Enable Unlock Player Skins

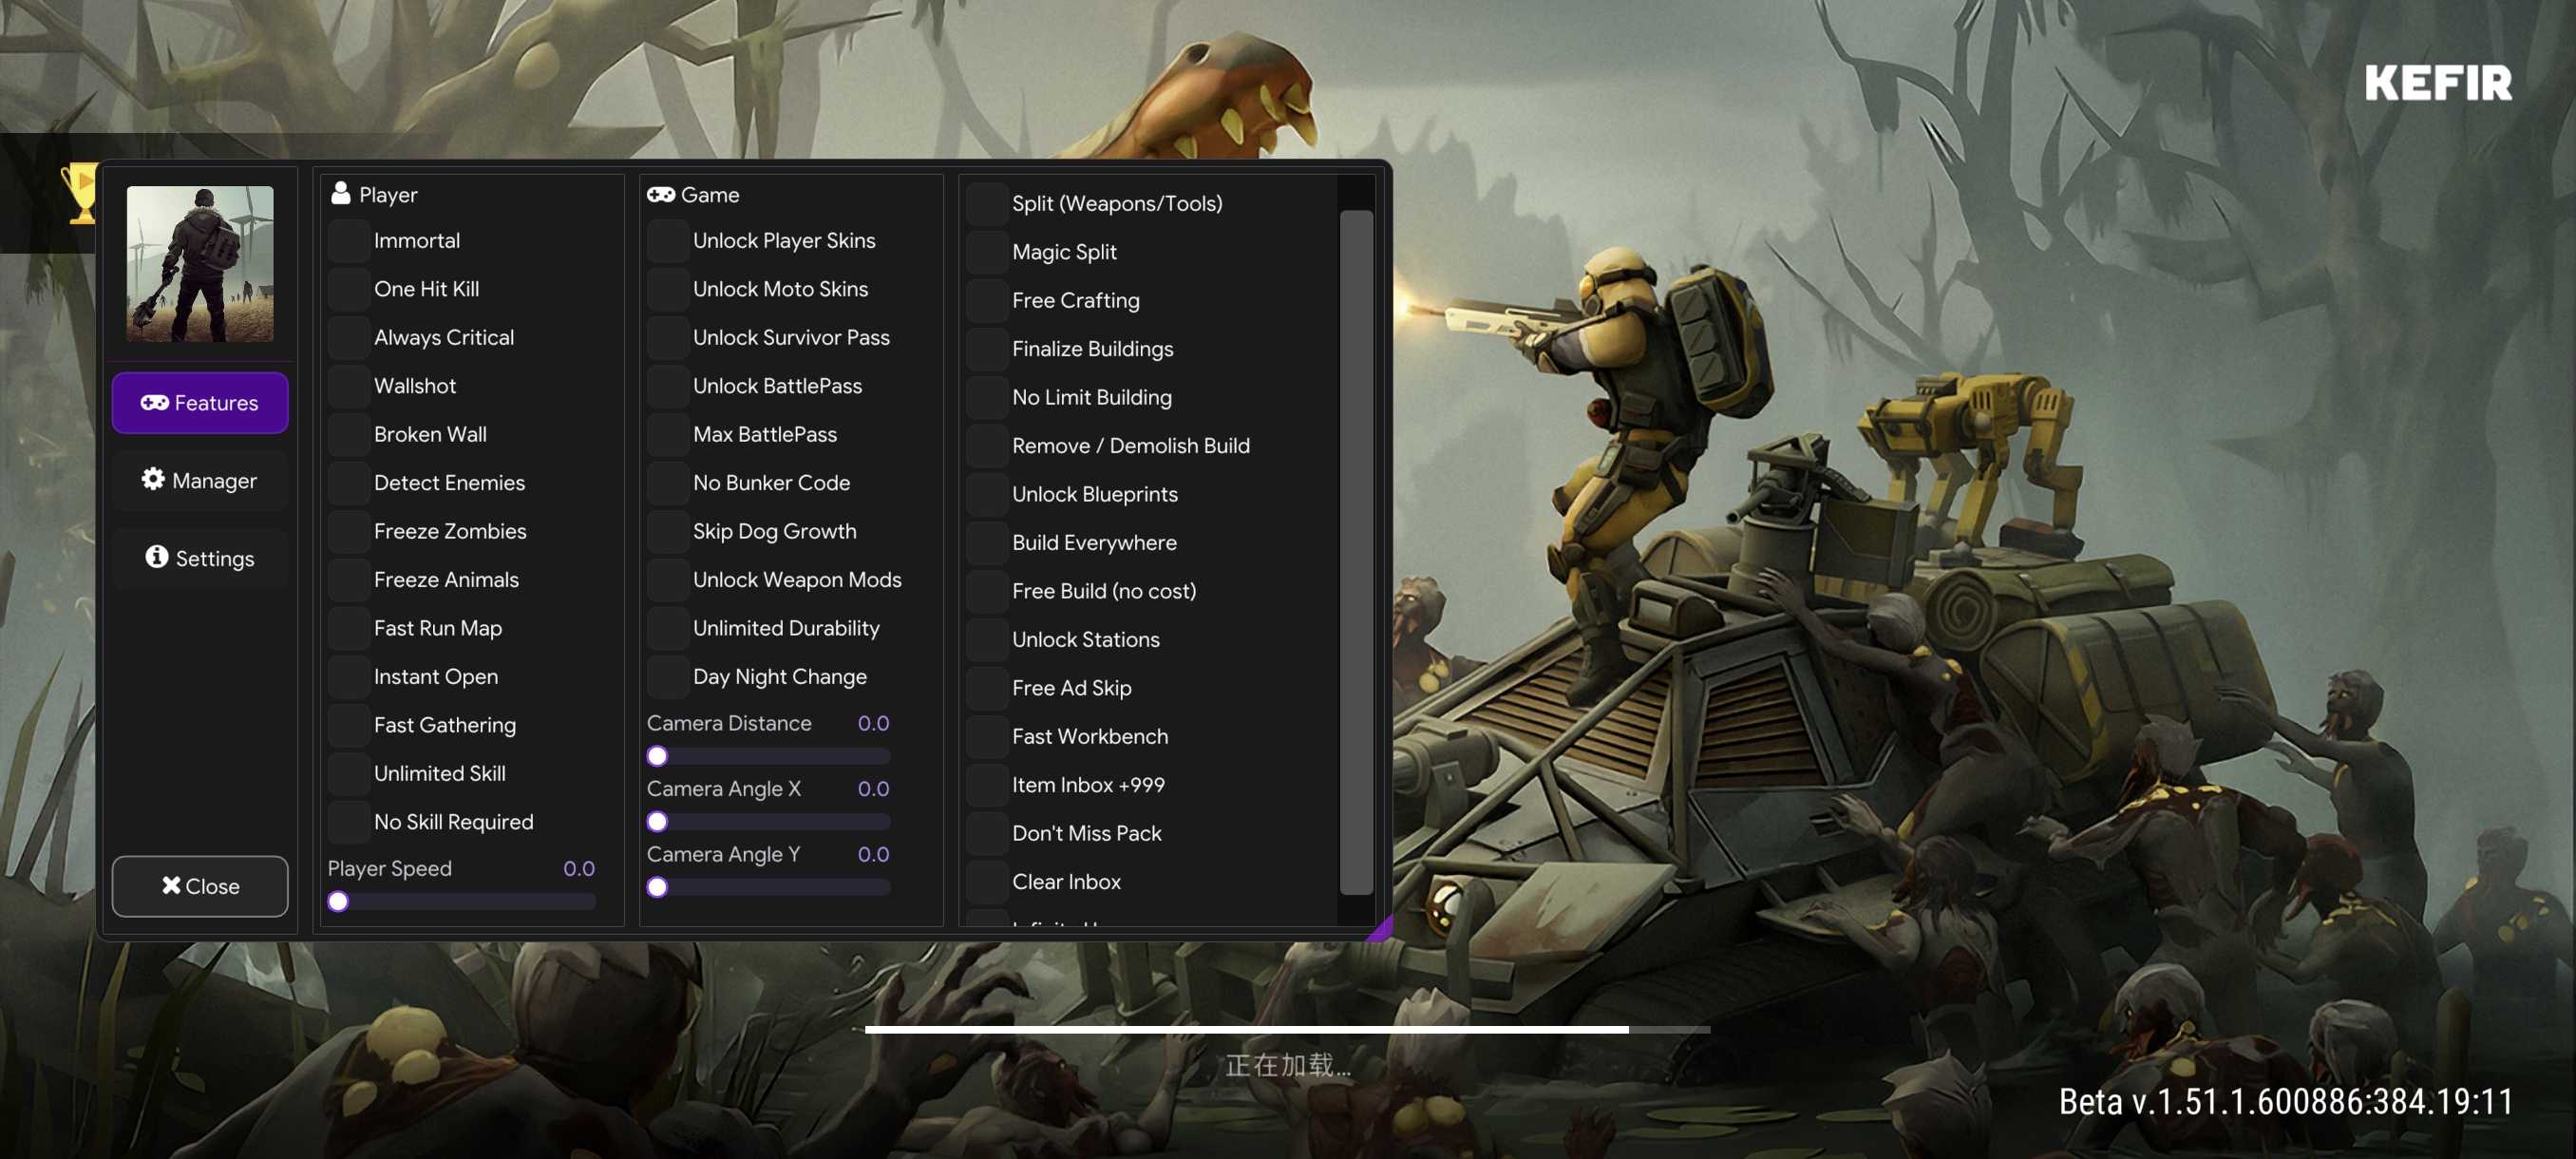point(668,241)
